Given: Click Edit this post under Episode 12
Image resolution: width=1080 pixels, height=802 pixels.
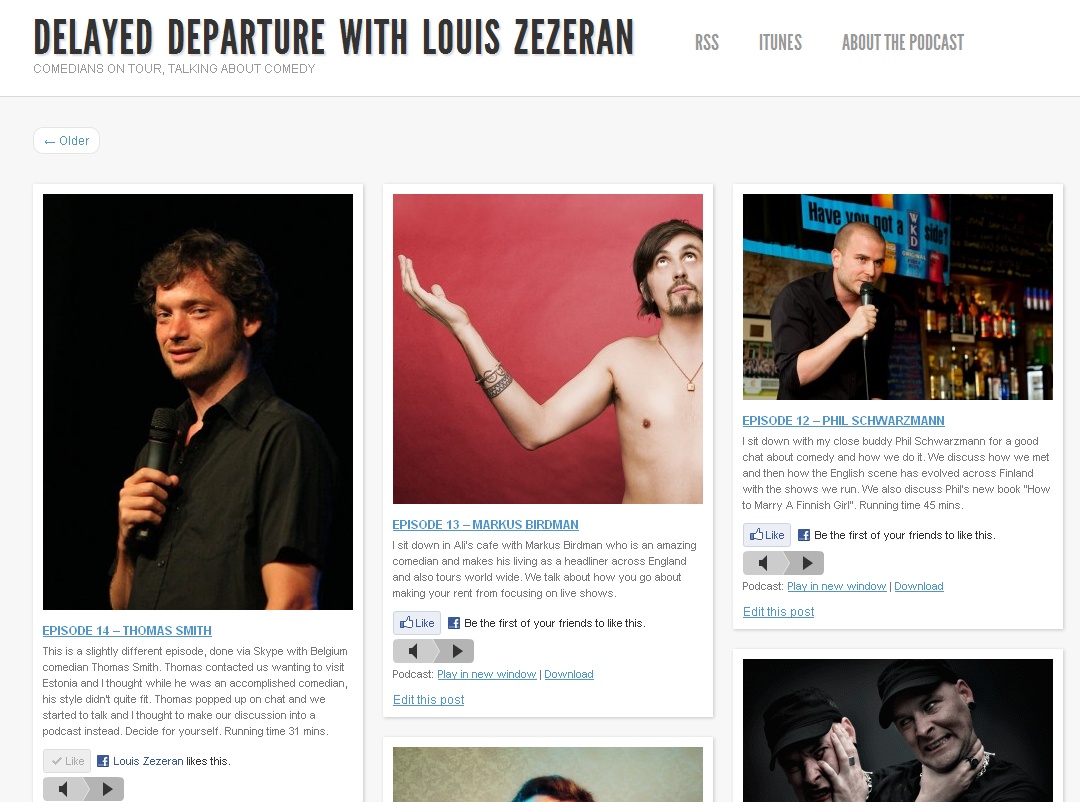Looking at the screenshot, I should coord(778,612).
